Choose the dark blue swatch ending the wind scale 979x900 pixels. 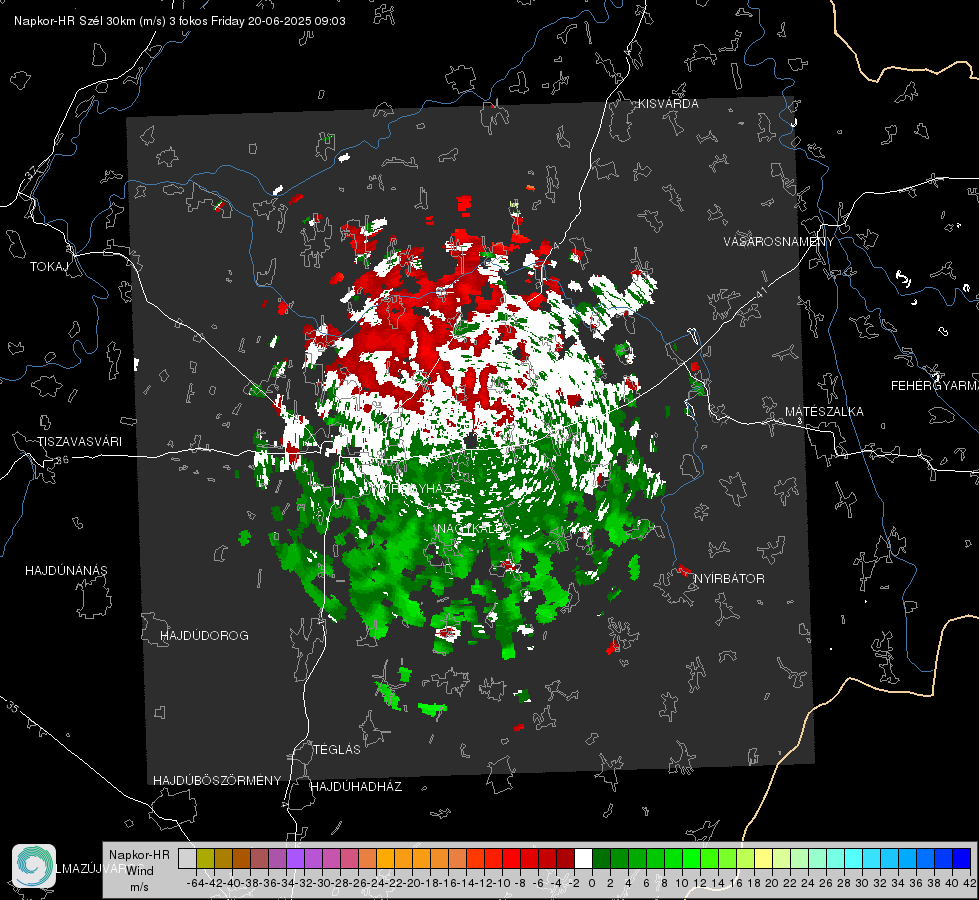pos(962,858)
